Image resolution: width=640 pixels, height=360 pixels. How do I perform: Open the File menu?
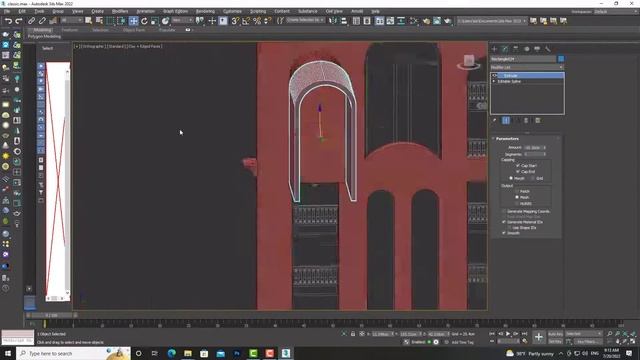click(x=7, y=11)
